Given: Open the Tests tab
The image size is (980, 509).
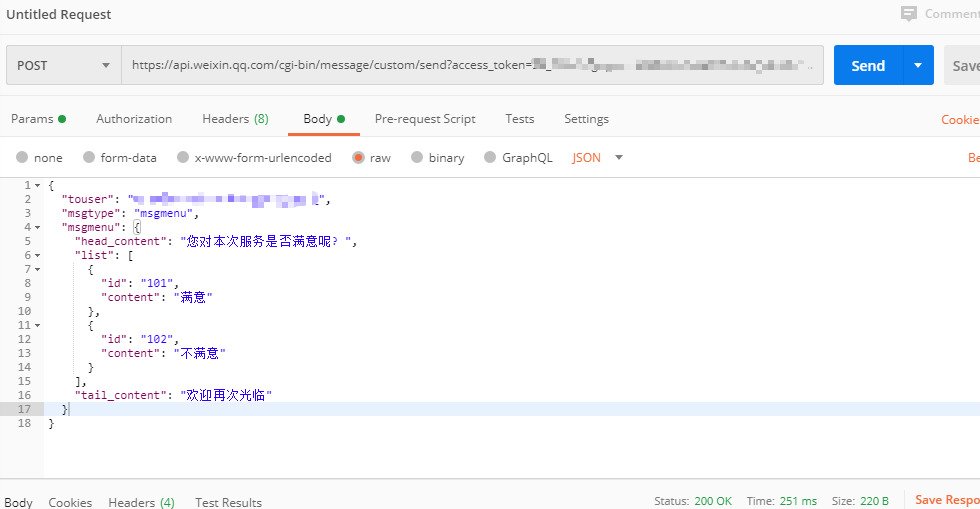Looking at the screenshot, I should [x=519, y=119].
